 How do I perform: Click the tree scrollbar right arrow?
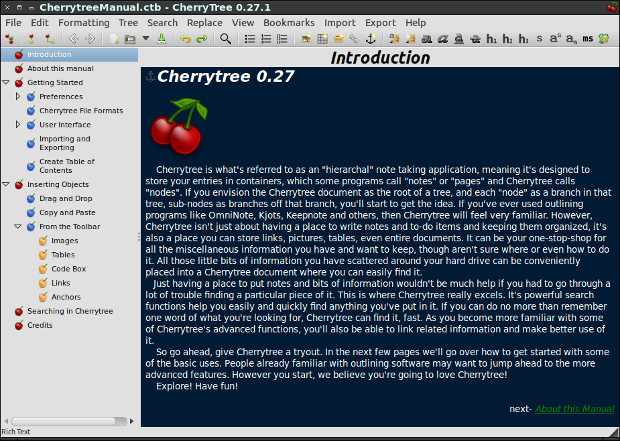coord(132,421)
